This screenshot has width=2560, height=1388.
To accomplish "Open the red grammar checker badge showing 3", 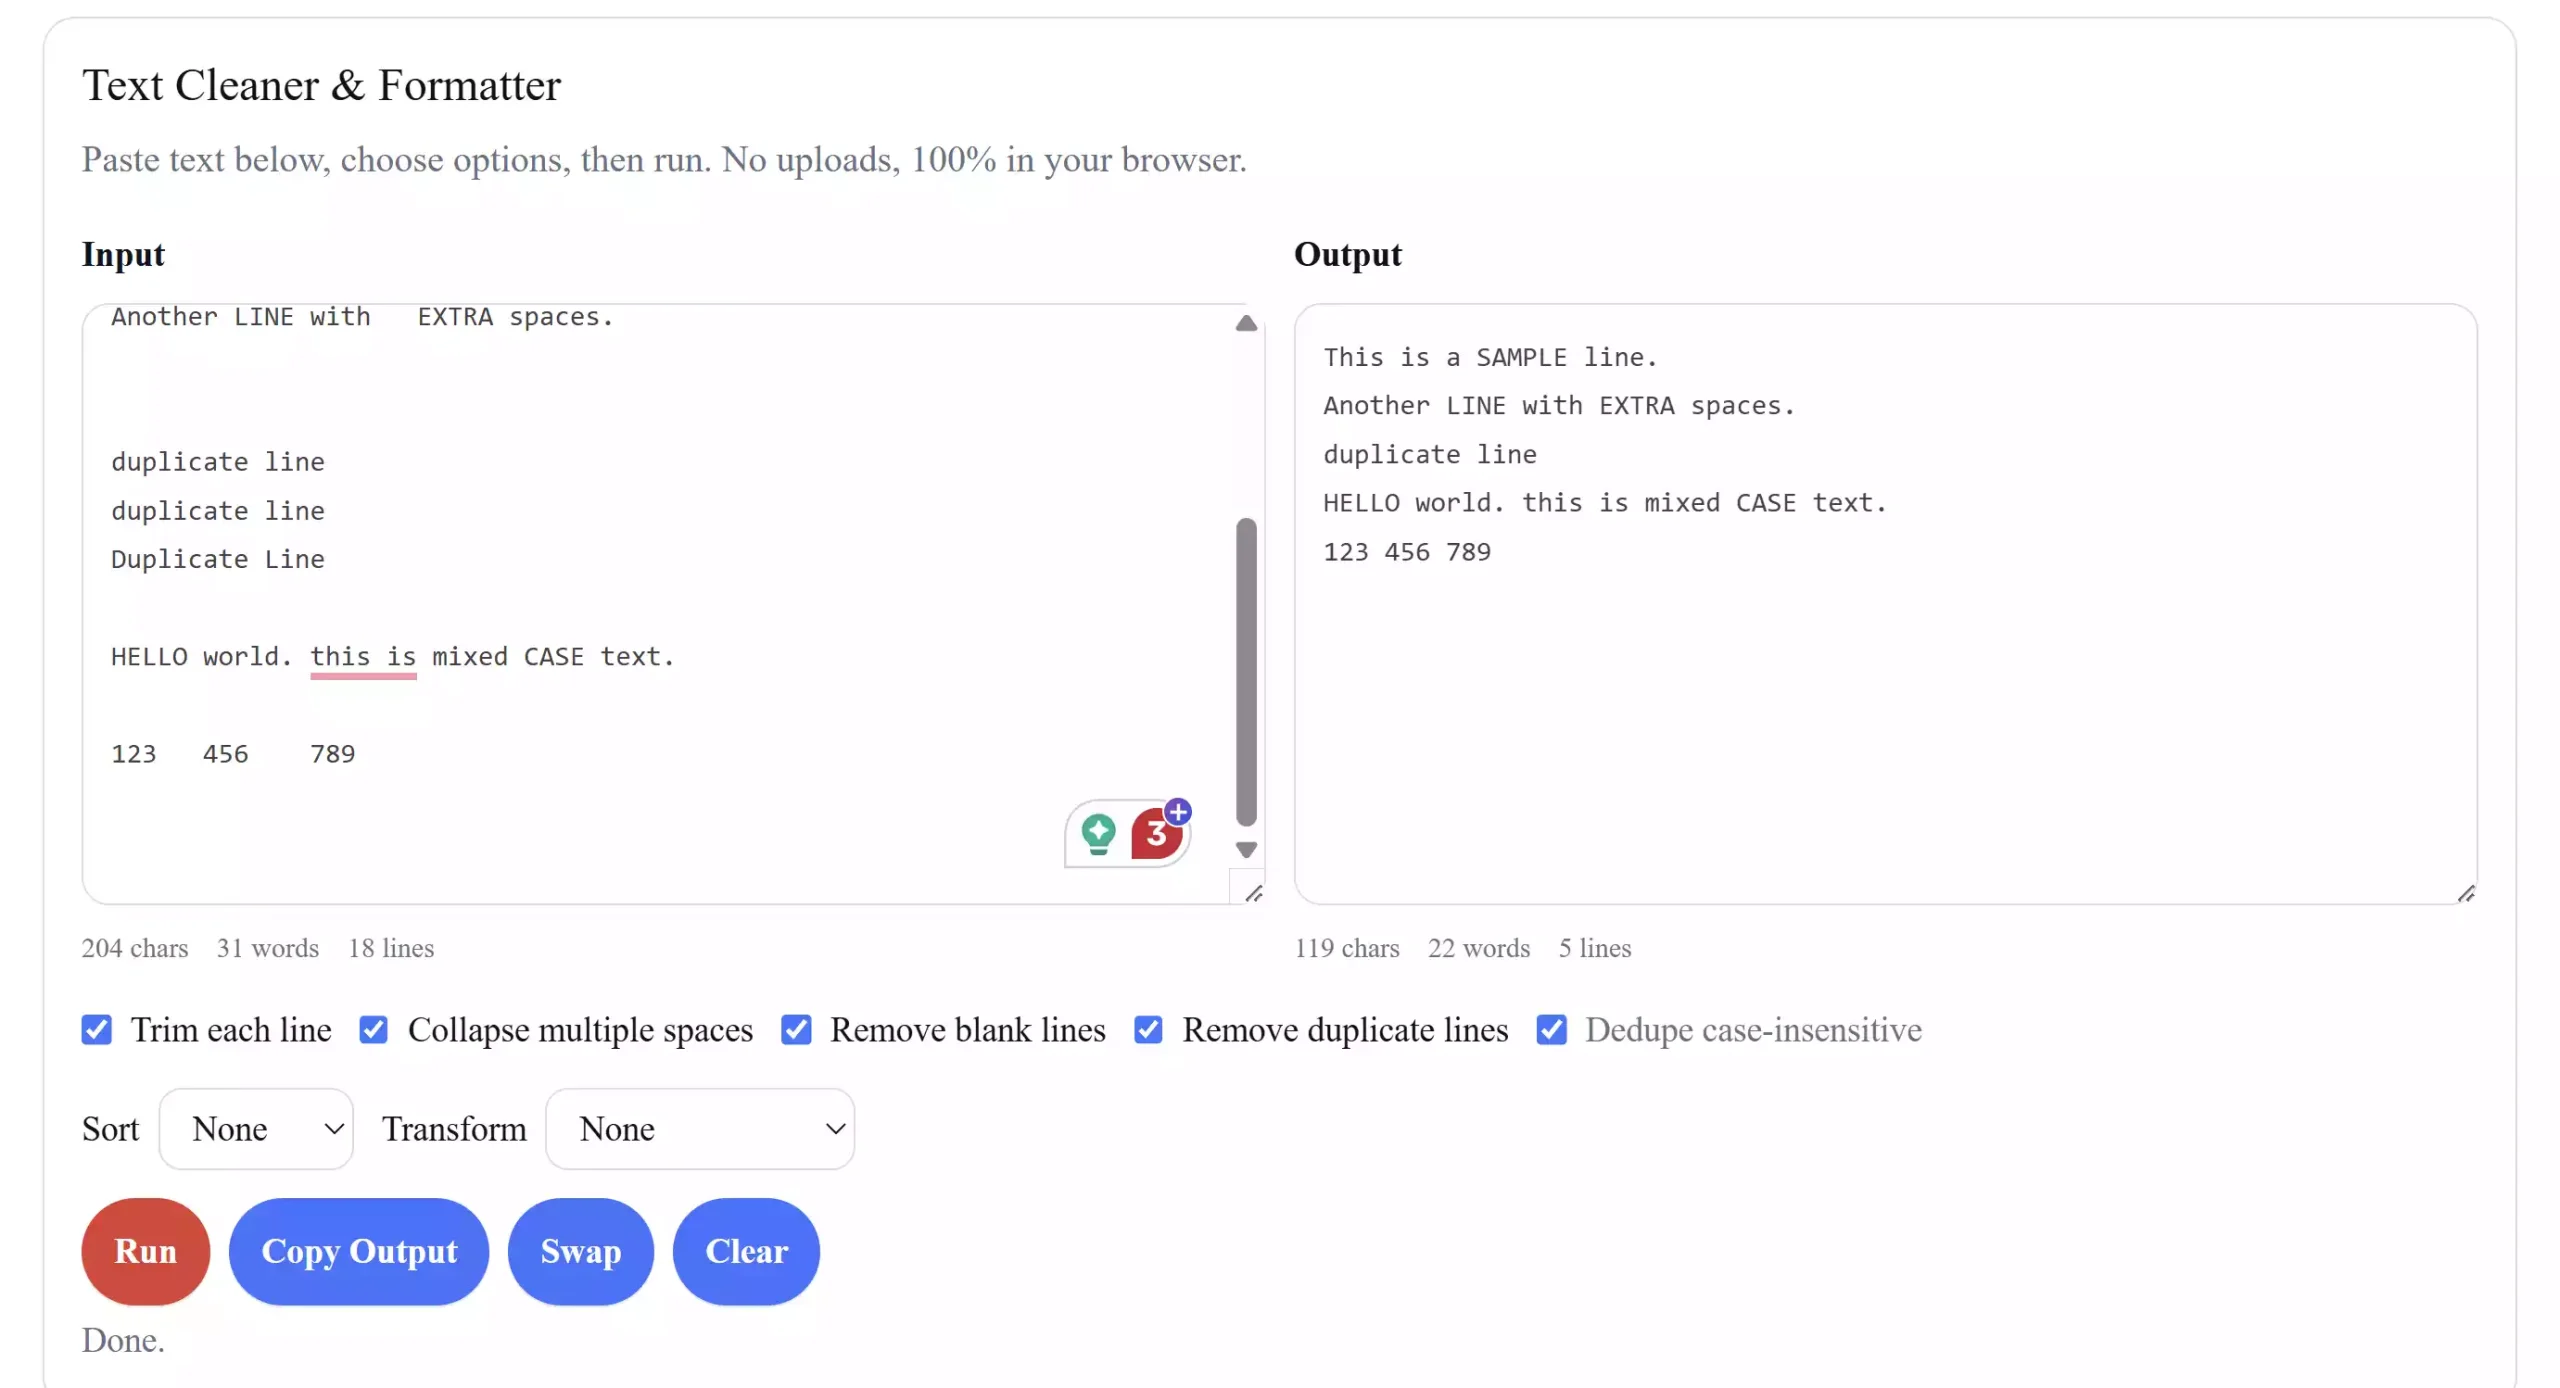I will pos(1155,838).
